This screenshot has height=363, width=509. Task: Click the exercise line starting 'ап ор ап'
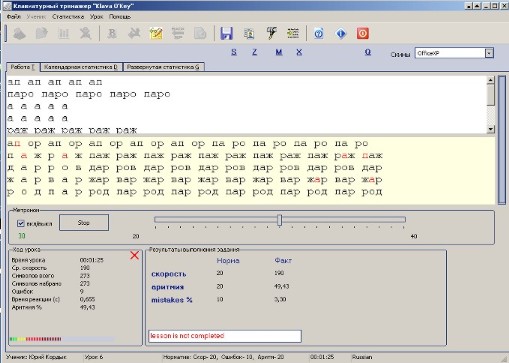coord(188,144)
